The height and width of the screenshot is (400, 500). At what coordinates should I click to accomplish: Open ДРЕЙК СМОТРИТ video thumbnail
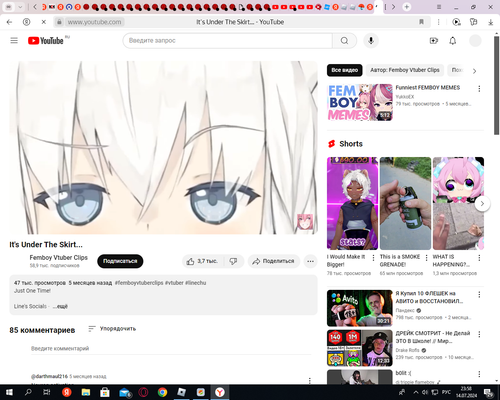pyautogui.click(x=360, y=348)
